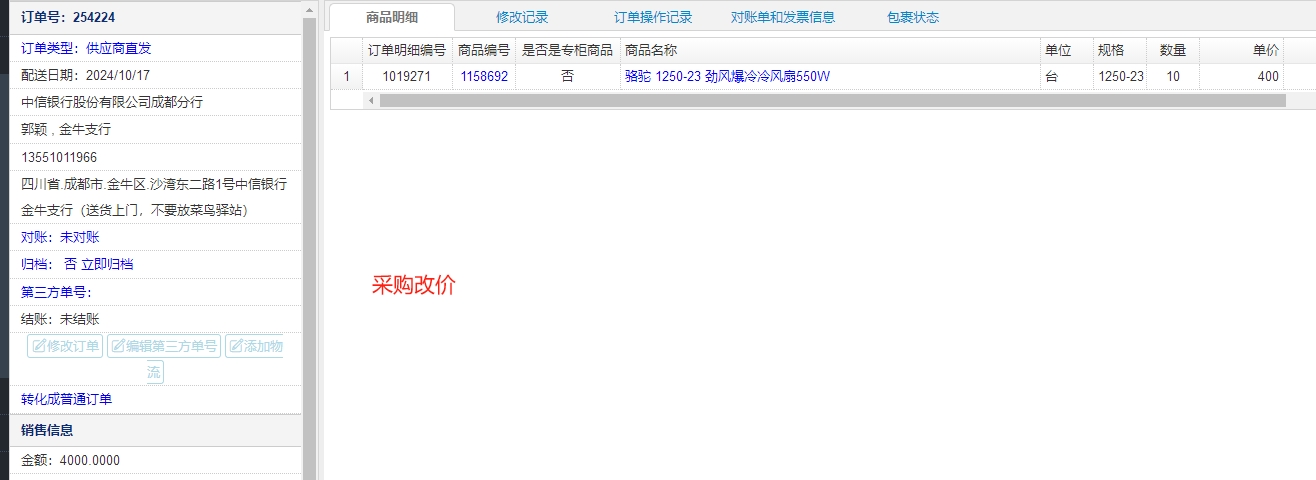Click the 单位 column header
Screen dimensions: 1316x480
coord(1066,50)
